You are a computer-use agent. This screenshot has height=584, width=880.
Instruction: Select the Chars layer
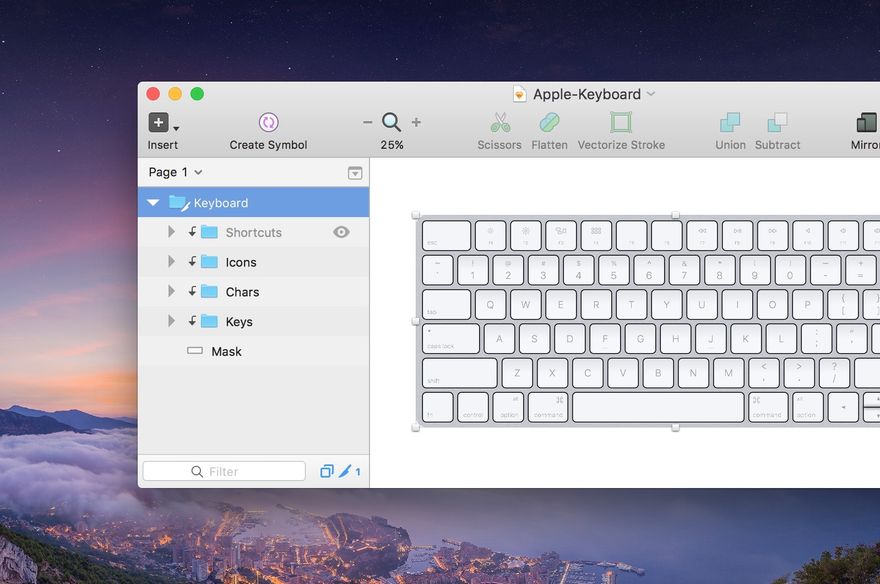(x=254, y=292)
